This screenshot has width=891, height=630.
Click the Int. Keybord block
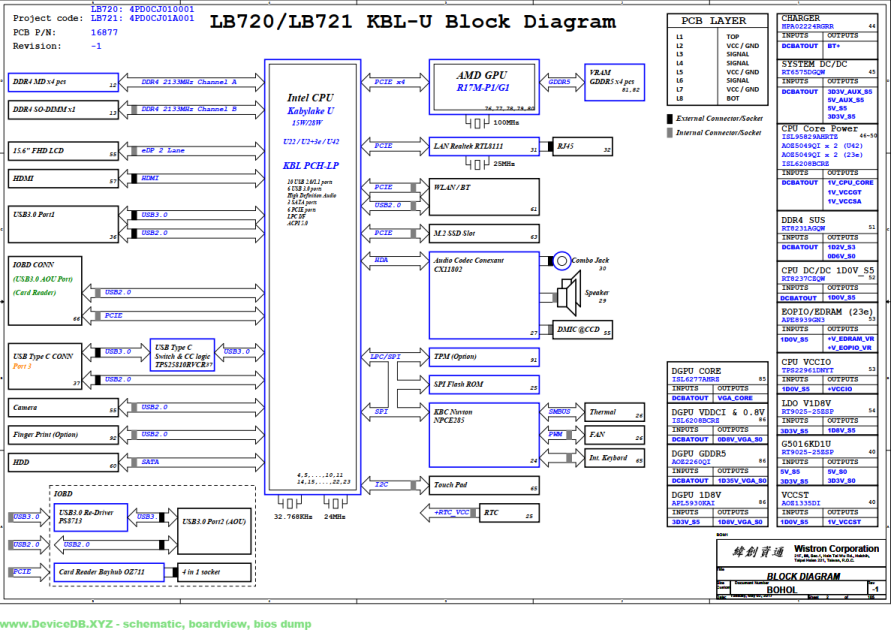(x=614, y=458)
